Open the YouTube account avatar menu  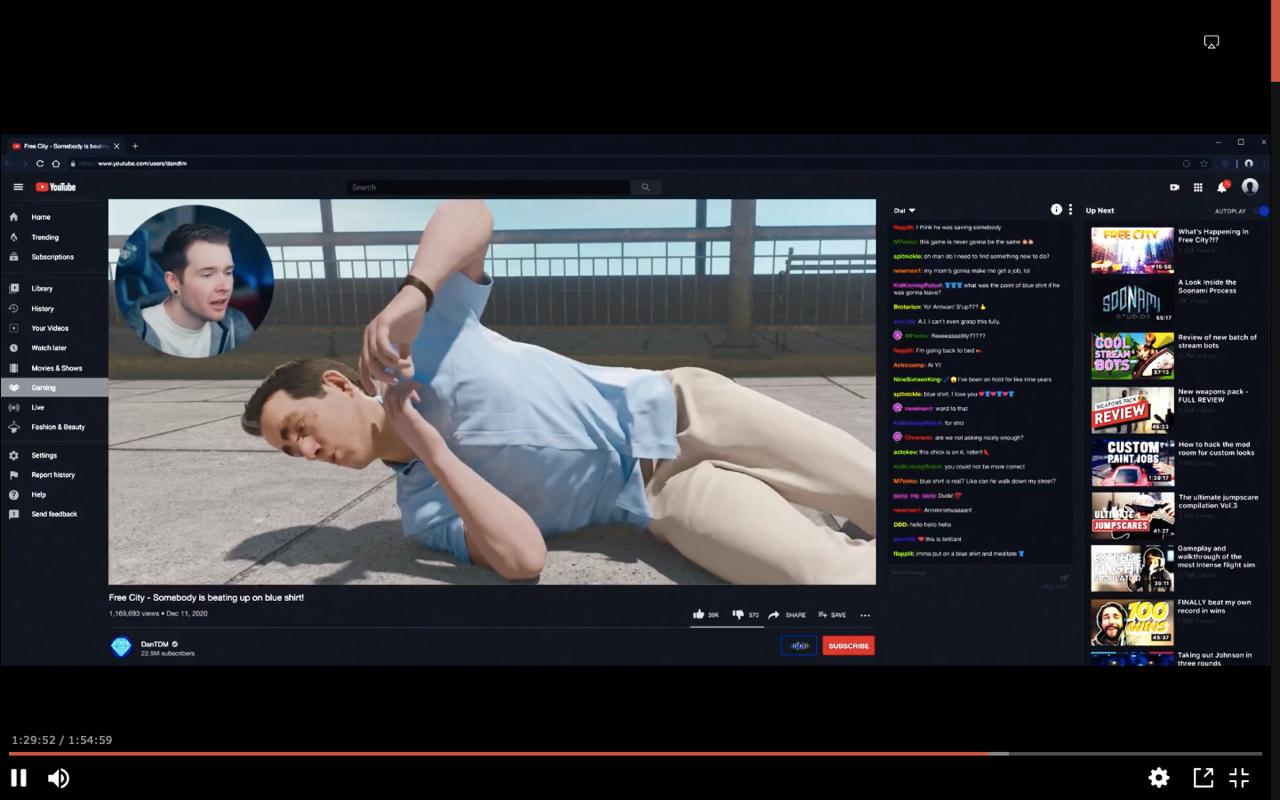1249,187
